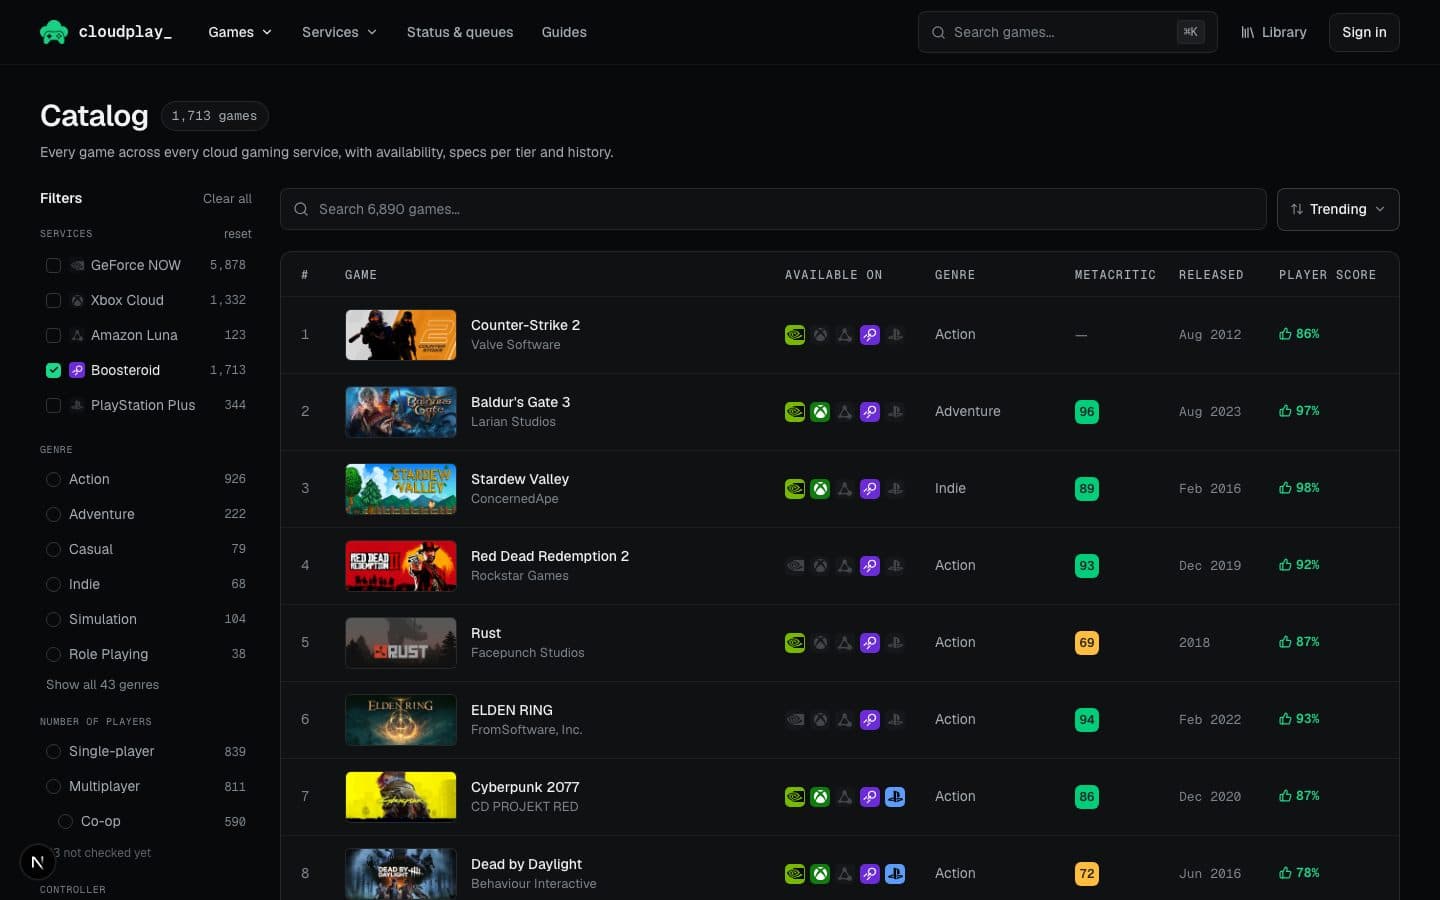Click Xbox icon in ELDEN RING row

point(820,720)
